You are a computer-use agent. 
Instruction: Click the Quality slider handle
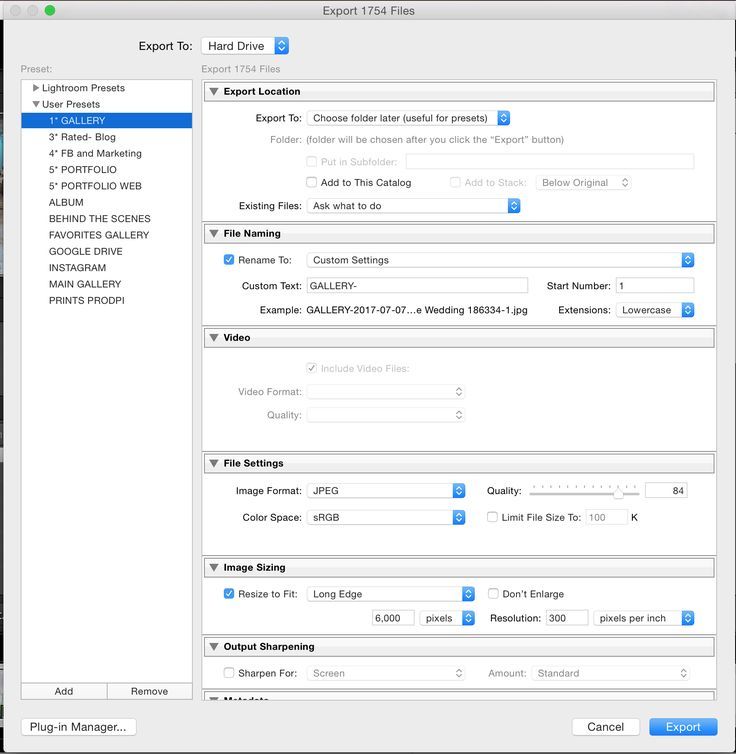click(x=619, y=493)
